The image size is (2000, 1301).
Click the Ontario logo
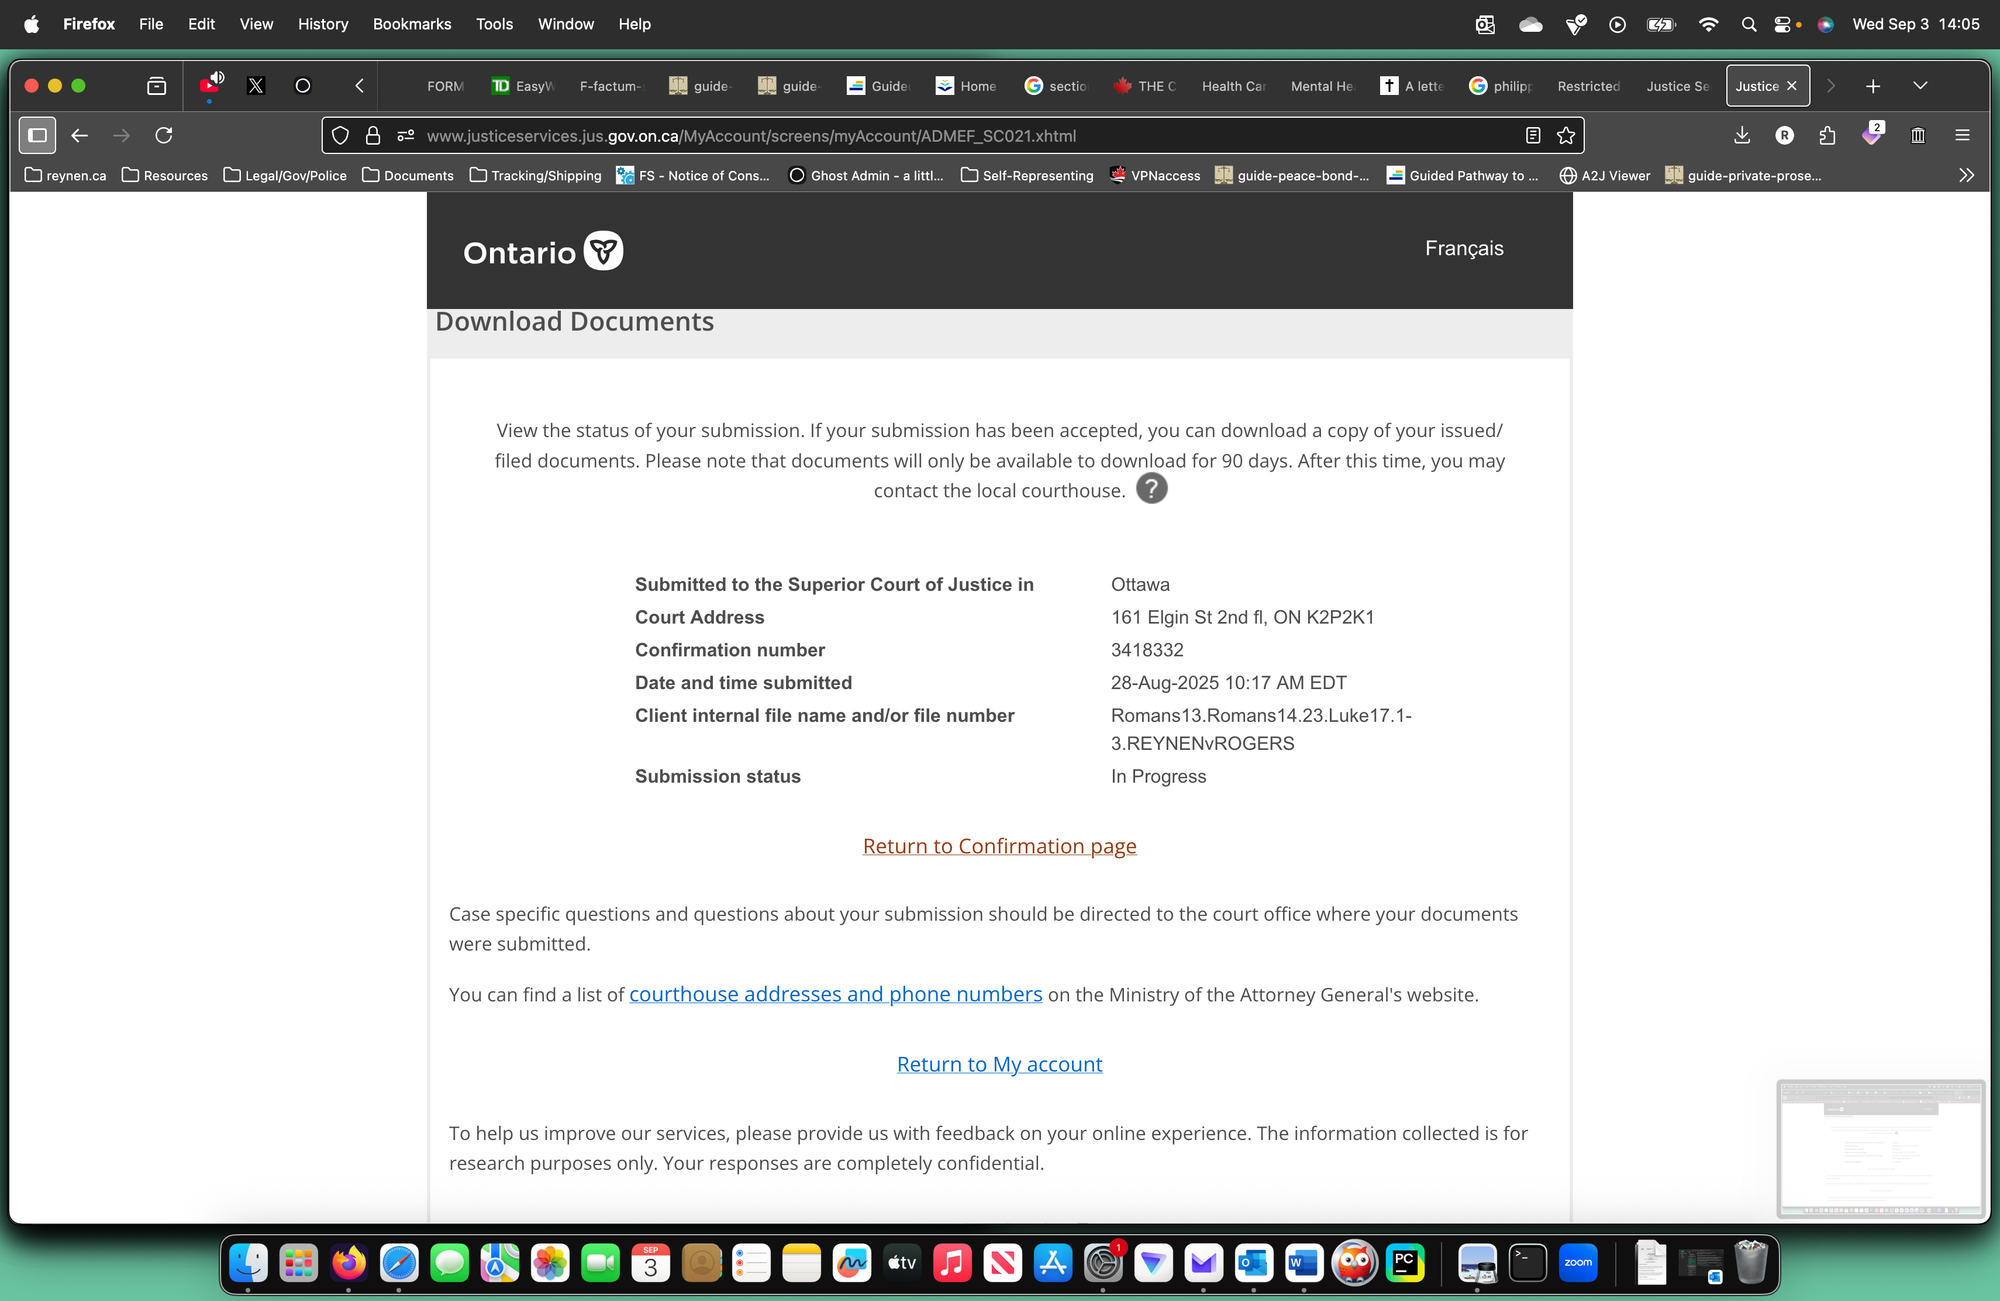[543, 251]
